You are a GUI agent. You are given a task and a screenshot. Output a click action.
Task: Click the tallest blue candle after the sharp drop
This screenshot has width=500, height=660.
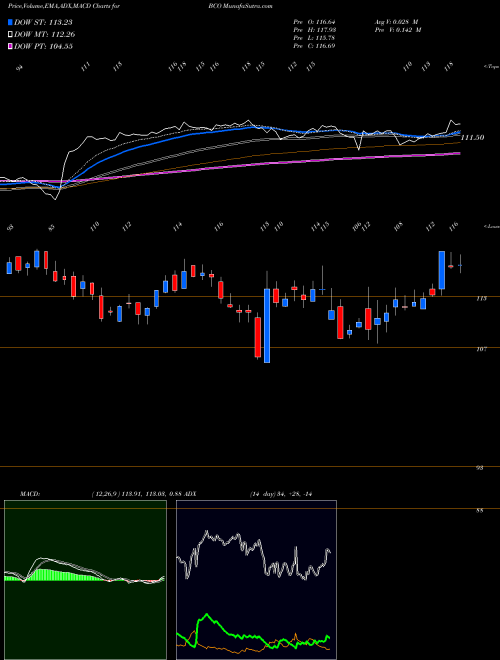pos(267,325)
